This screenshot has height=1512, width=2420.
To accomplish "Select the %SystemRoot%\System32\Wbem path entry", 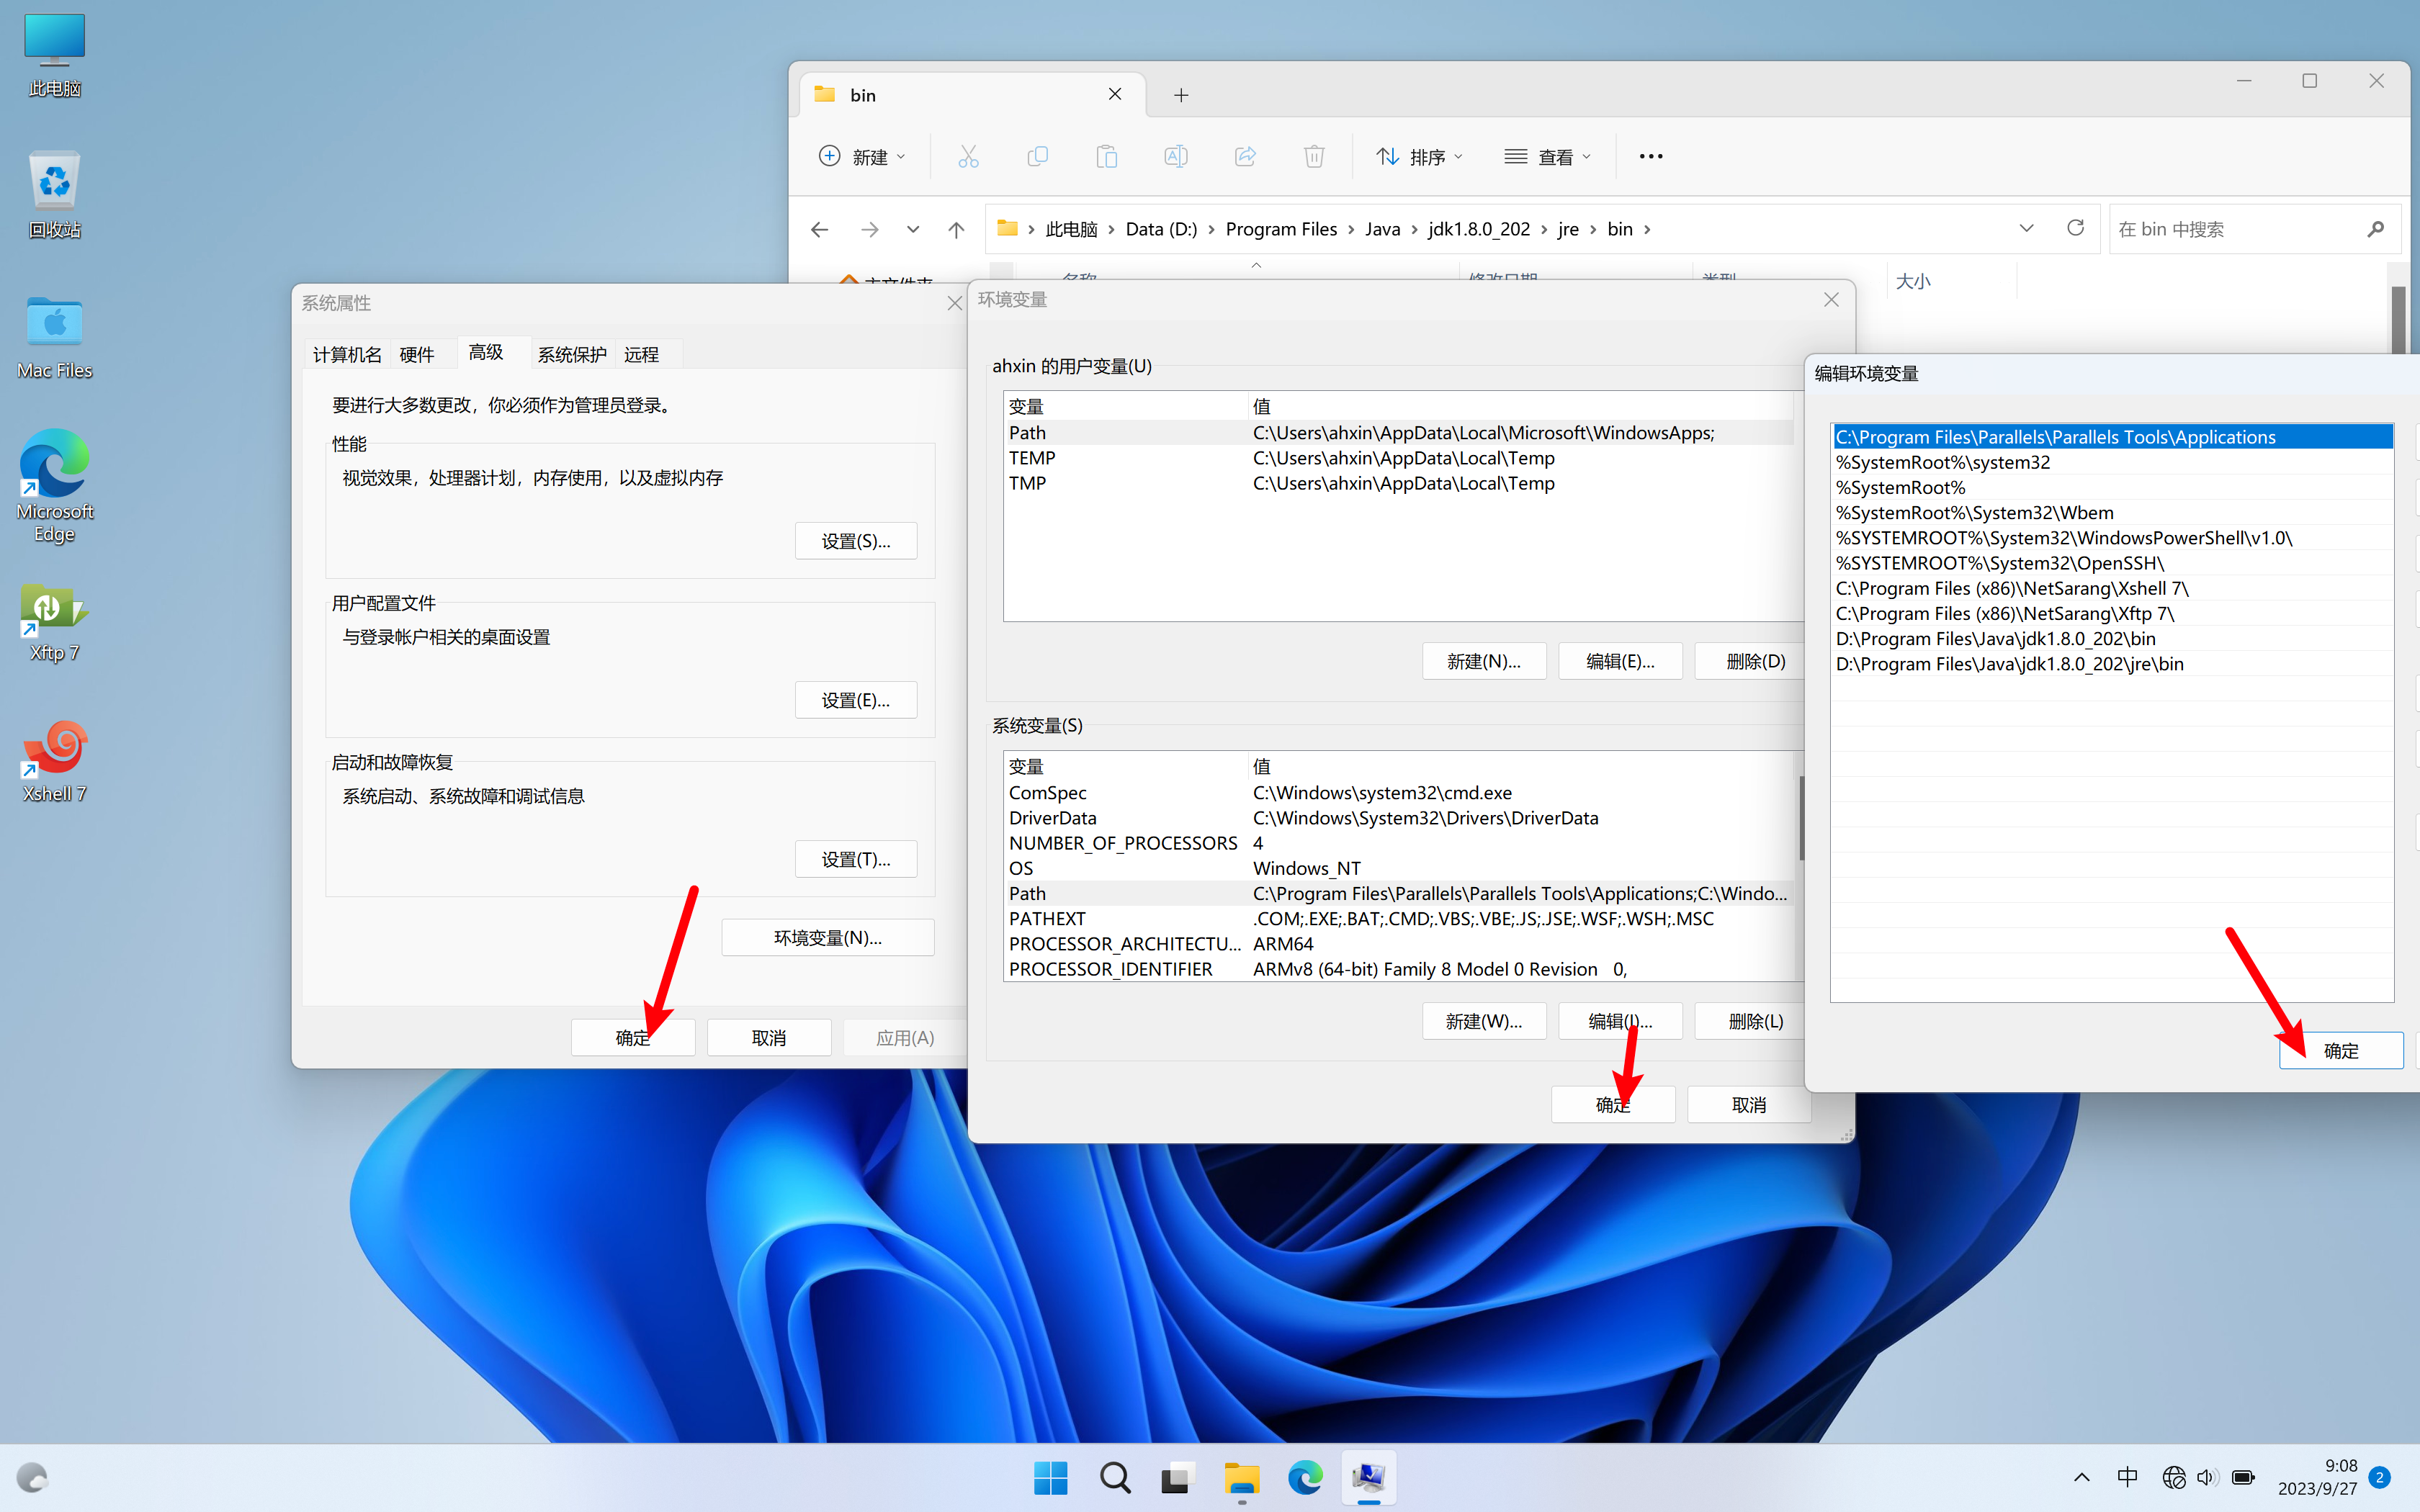I will point(1974,512).
